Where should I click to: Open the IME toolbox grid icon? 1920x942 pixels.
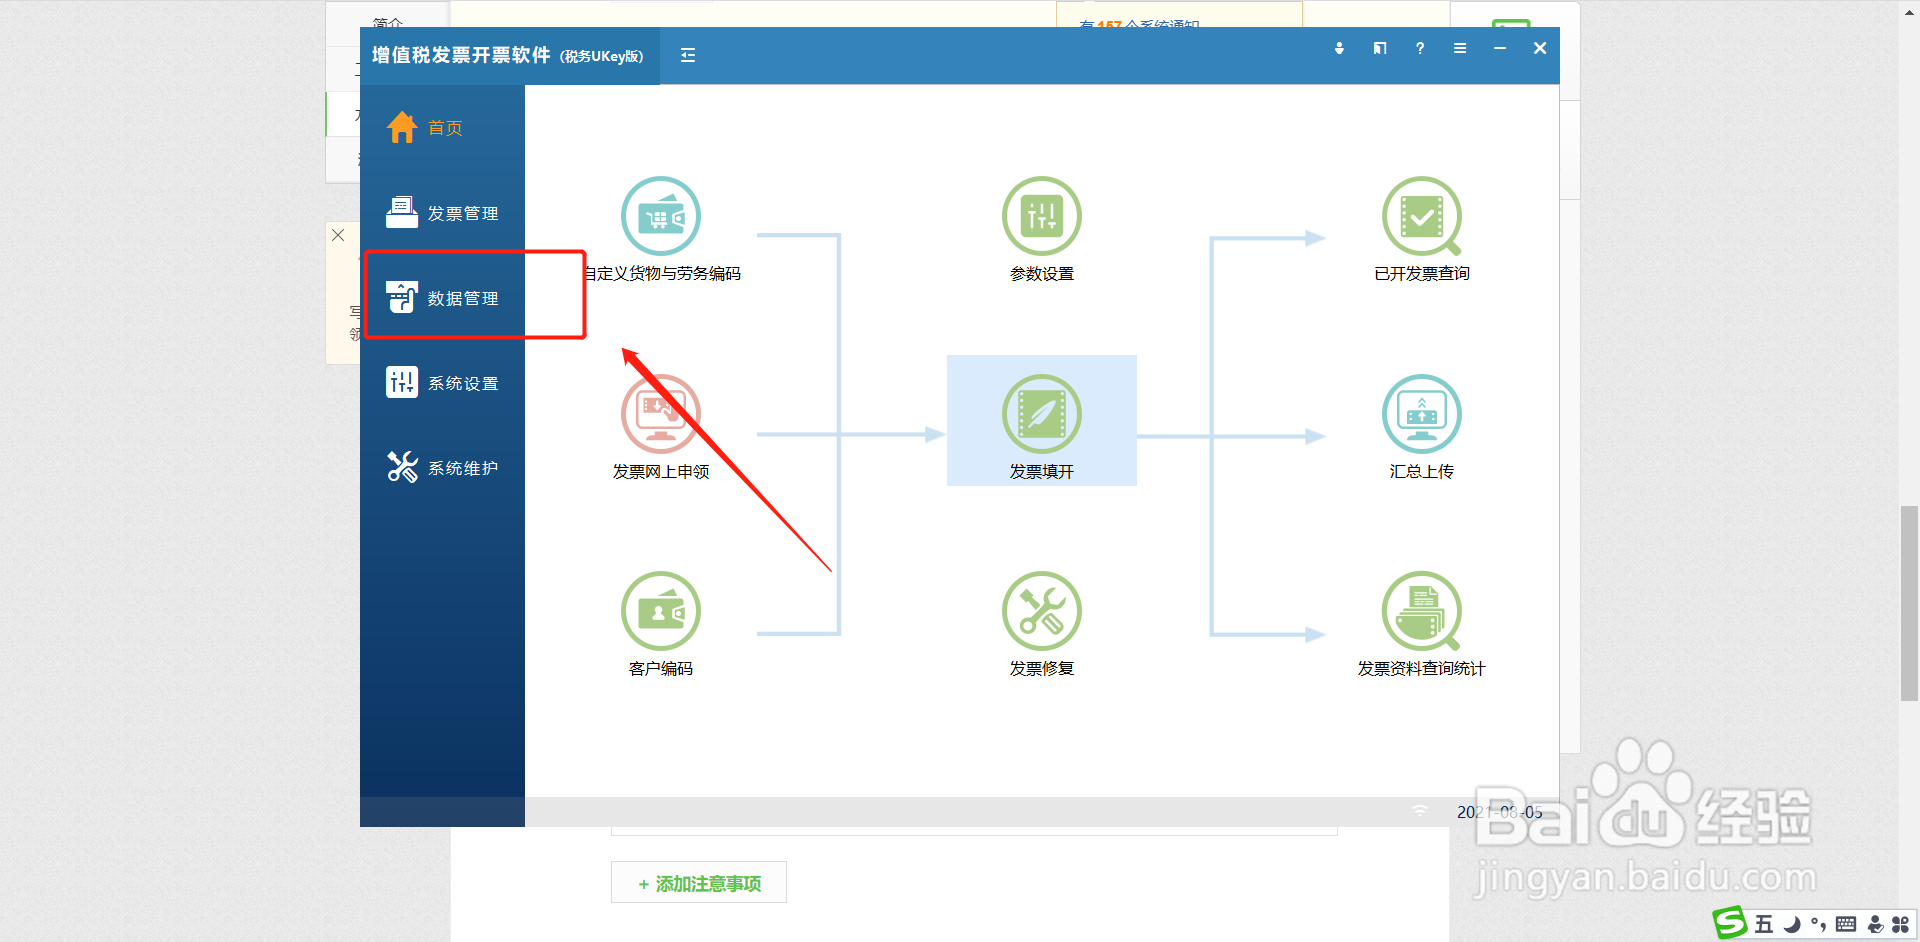(1901, 925)
